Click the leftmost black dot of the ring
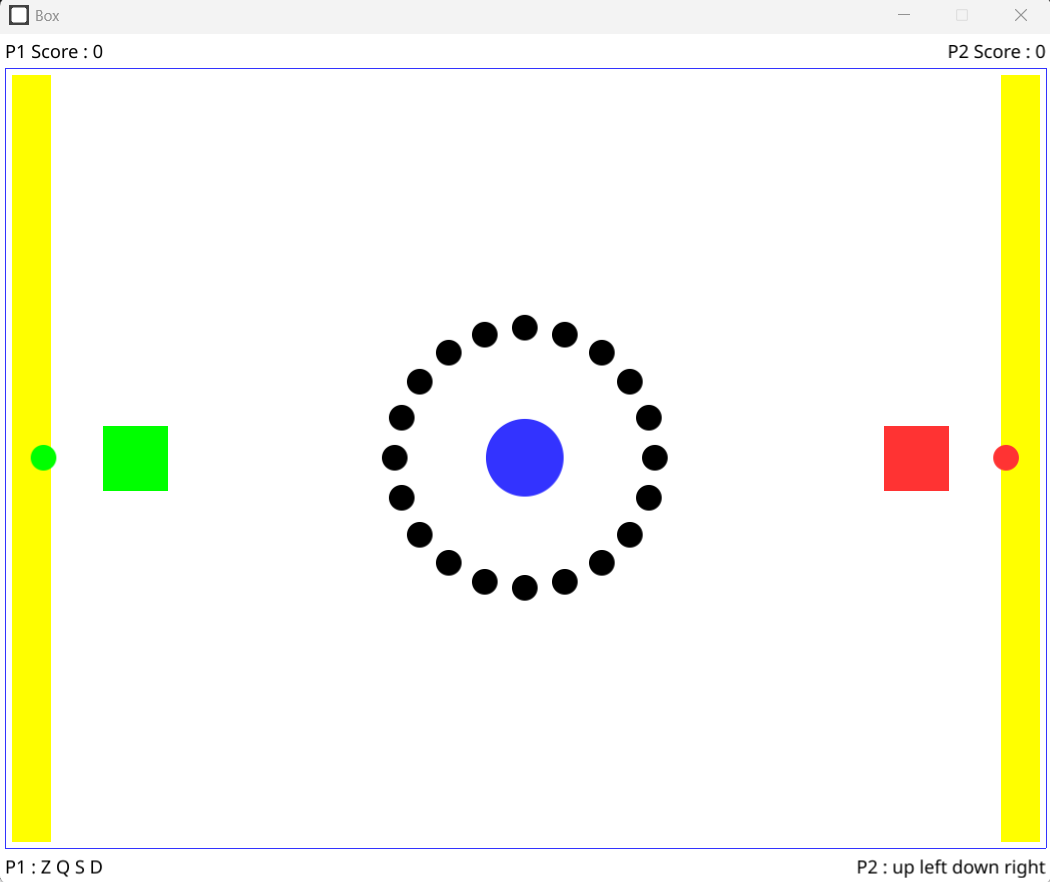 (x=394, y=458)
